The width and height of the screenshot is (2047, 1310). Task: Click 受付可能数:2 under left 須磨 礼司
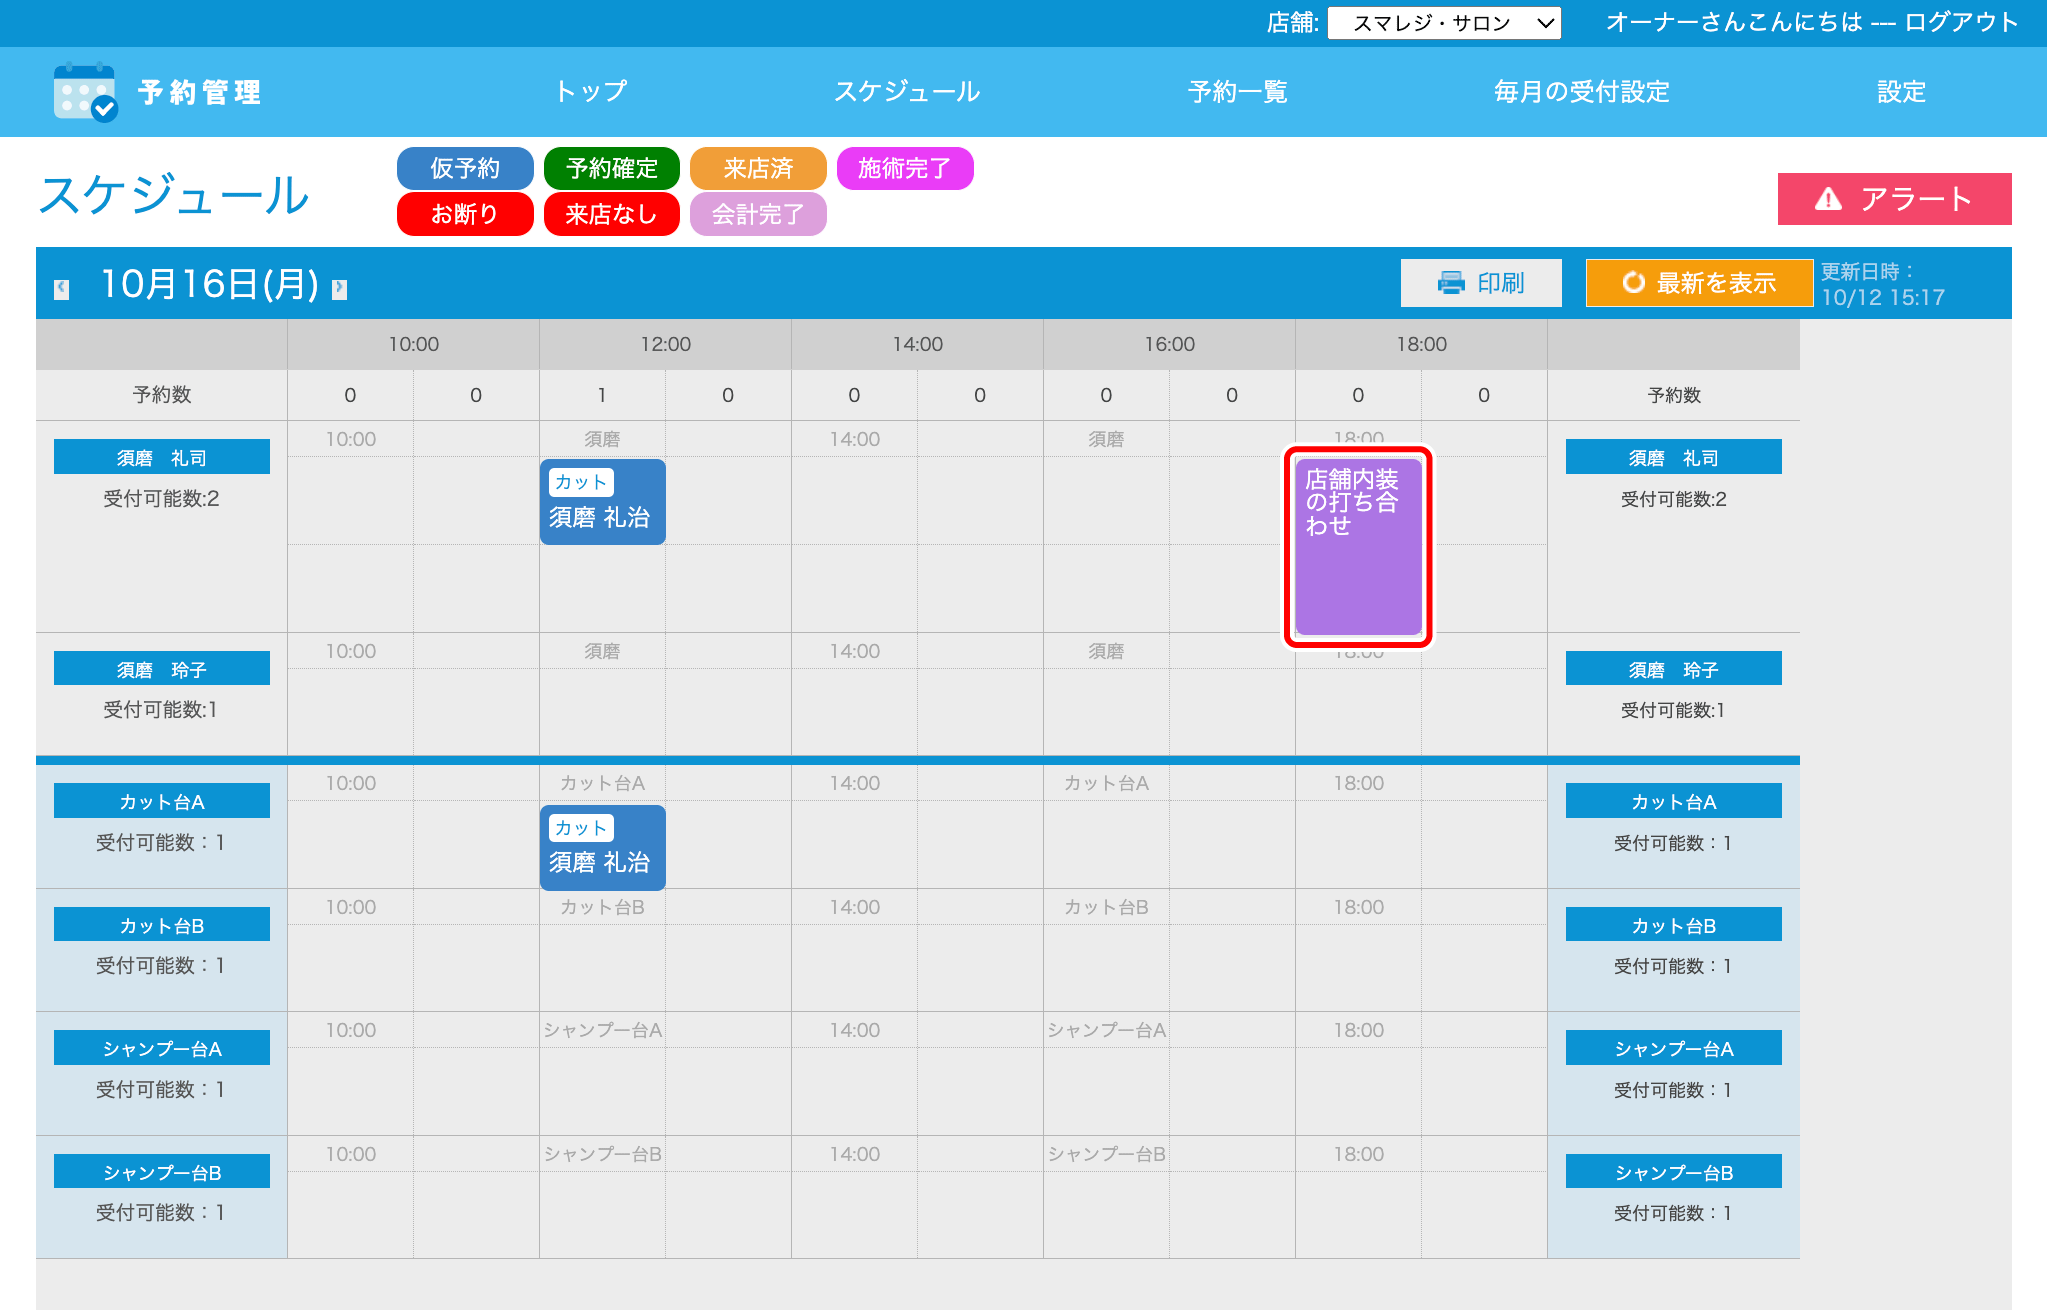(162, 498)
